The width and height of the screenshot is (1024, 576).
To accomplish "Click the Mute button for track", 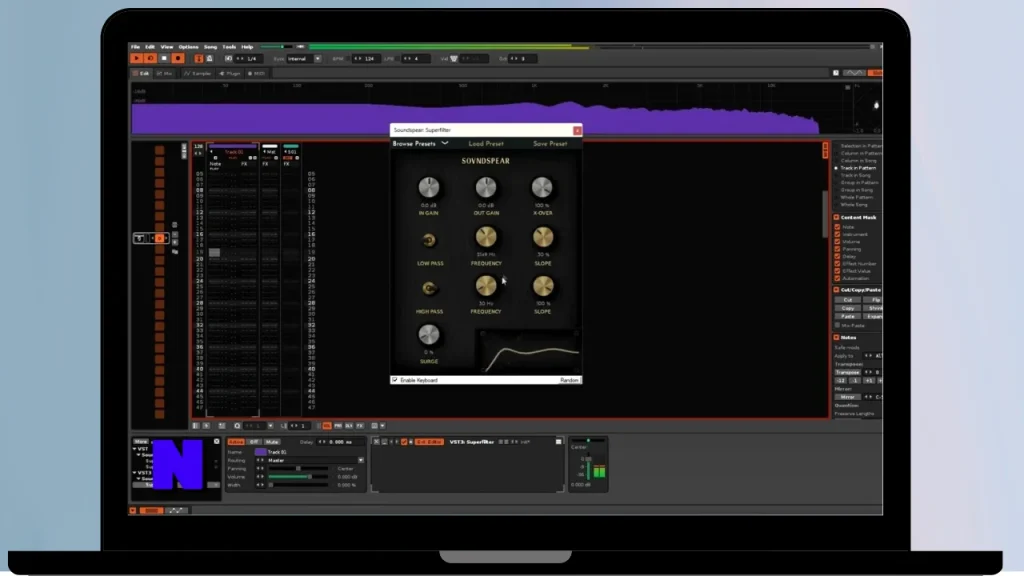I will 272,442.
